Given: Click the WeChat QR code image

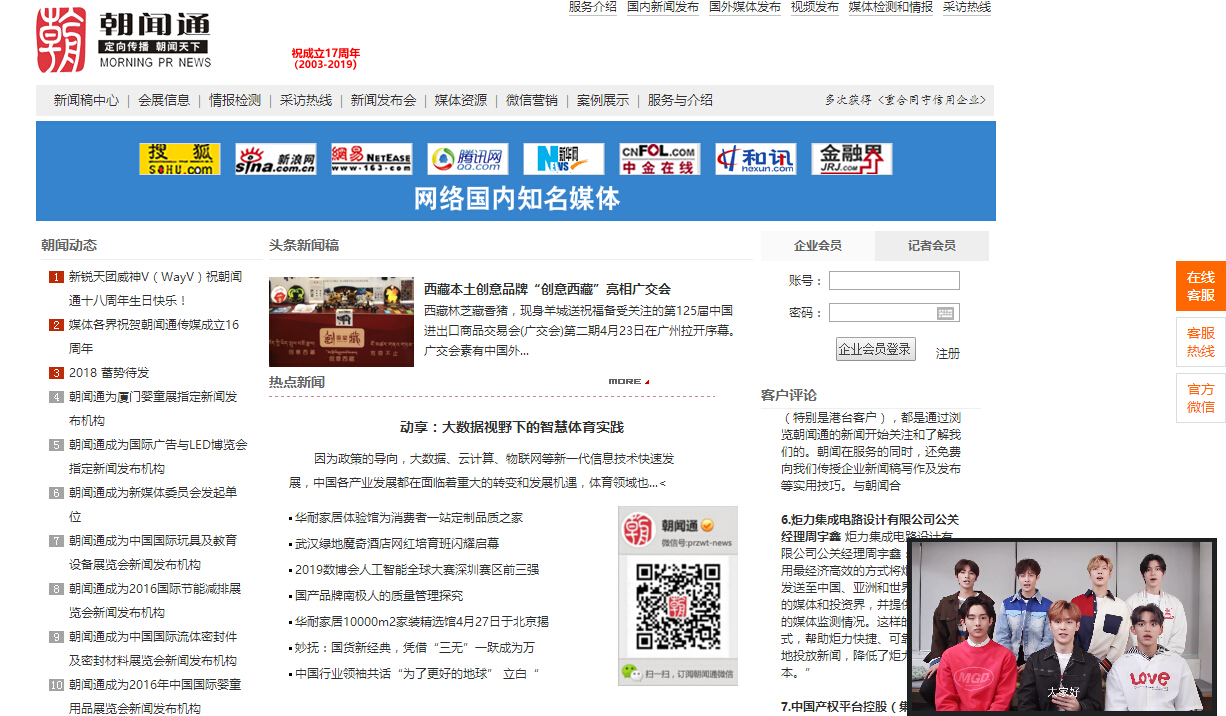Looking at the screenshot, I should click(677, 606).
